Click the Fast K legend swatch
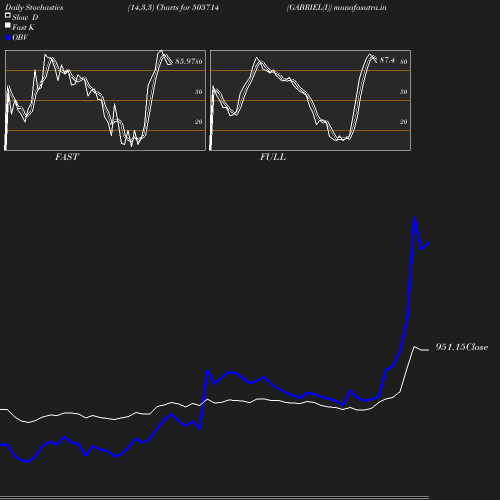500x500 pixels. pos(8,25)
